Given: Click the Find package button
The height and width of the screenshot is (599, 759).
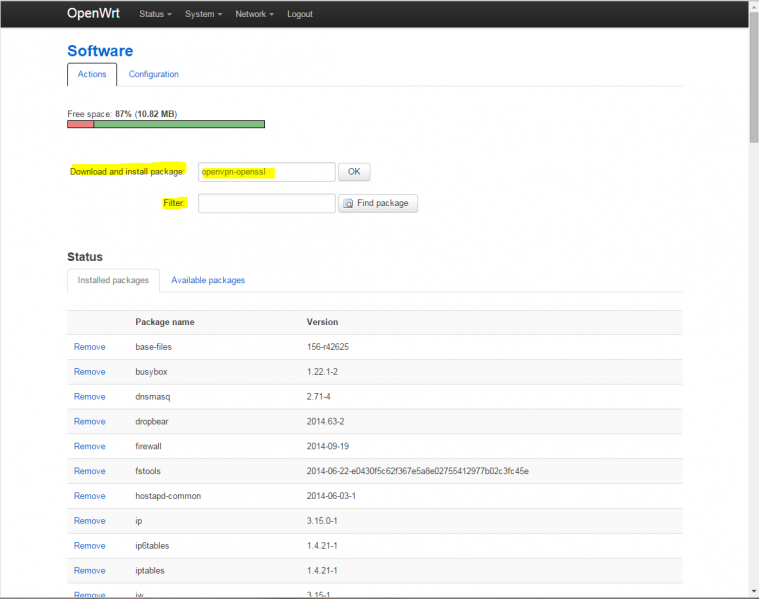Looking at the screenshot, I should pos(377,203).
